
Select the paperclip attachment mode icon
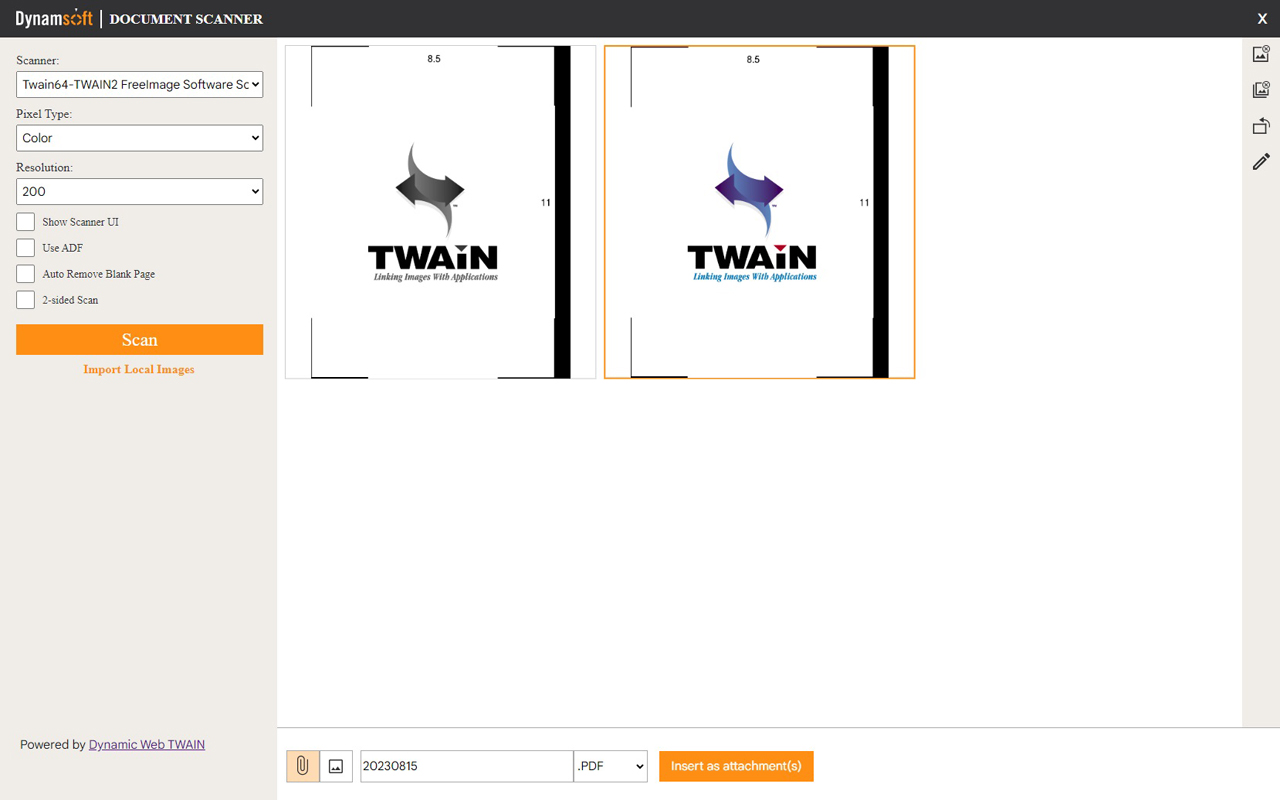coord(303,766)
